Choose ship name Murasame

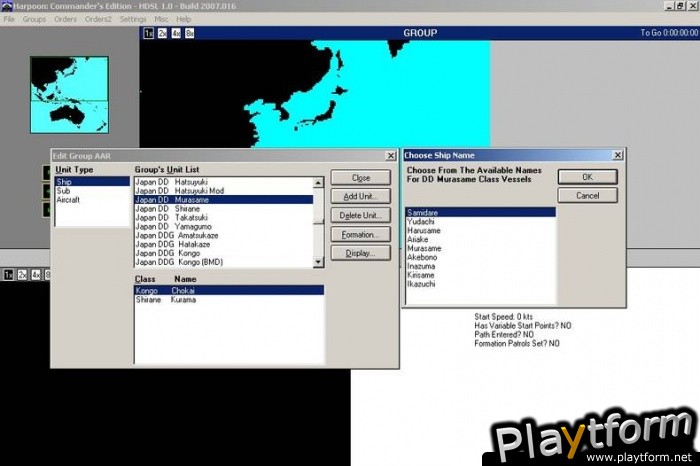tap(481, 248)
